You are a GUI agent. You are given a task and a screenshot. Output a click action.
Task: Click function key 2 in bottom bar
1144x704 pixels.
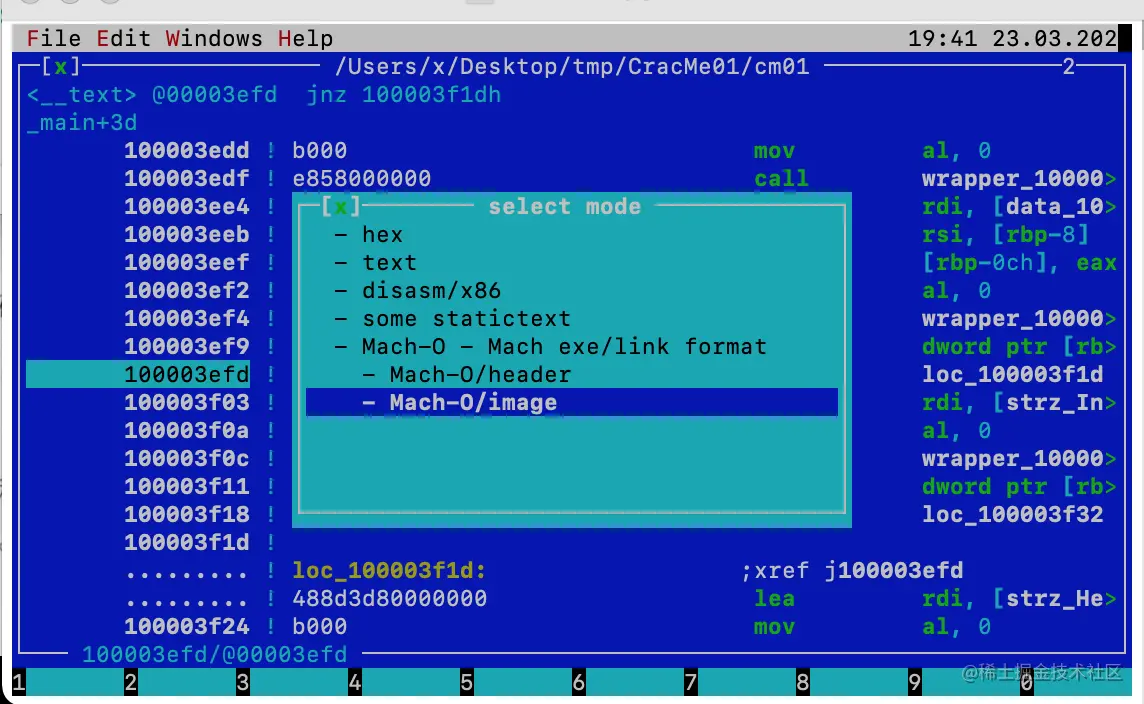(131, 683)
